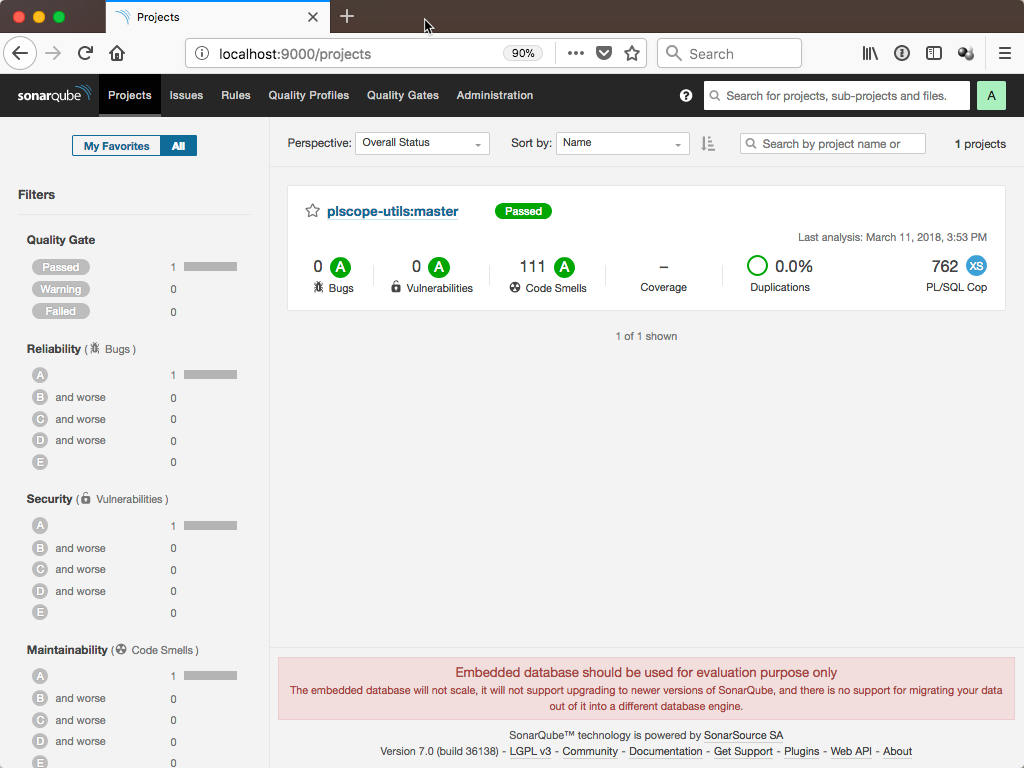This screenshot has width=1024, height=768.
Task: Open the Firefox hamburger menu
Action: tap(1004, 54)
